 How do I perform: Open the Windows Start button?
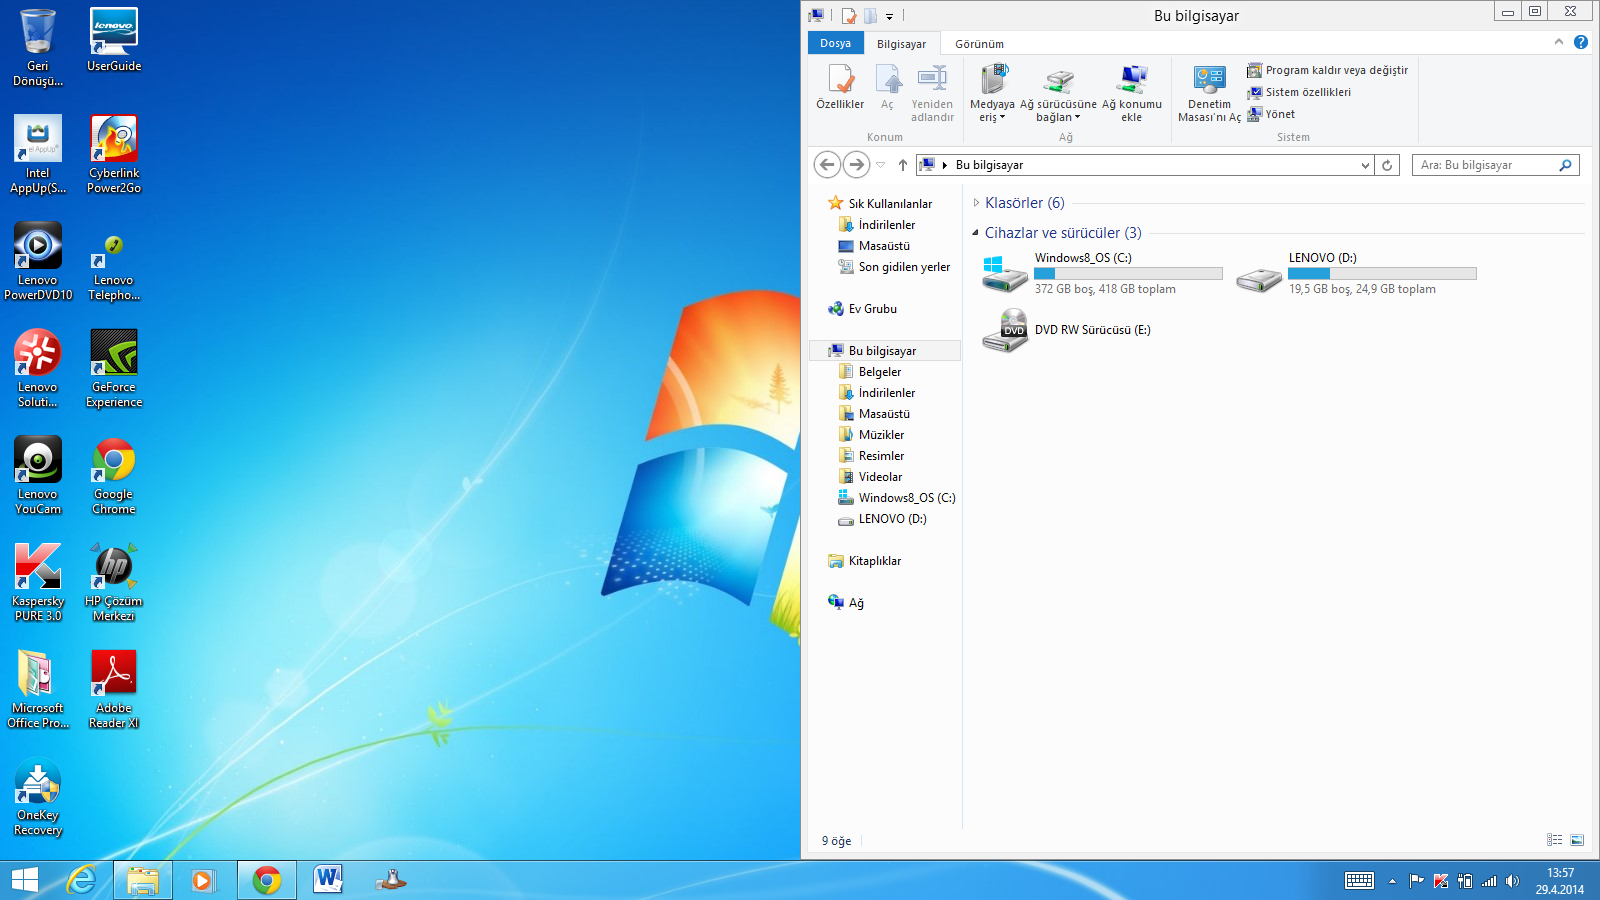point(25,880)
